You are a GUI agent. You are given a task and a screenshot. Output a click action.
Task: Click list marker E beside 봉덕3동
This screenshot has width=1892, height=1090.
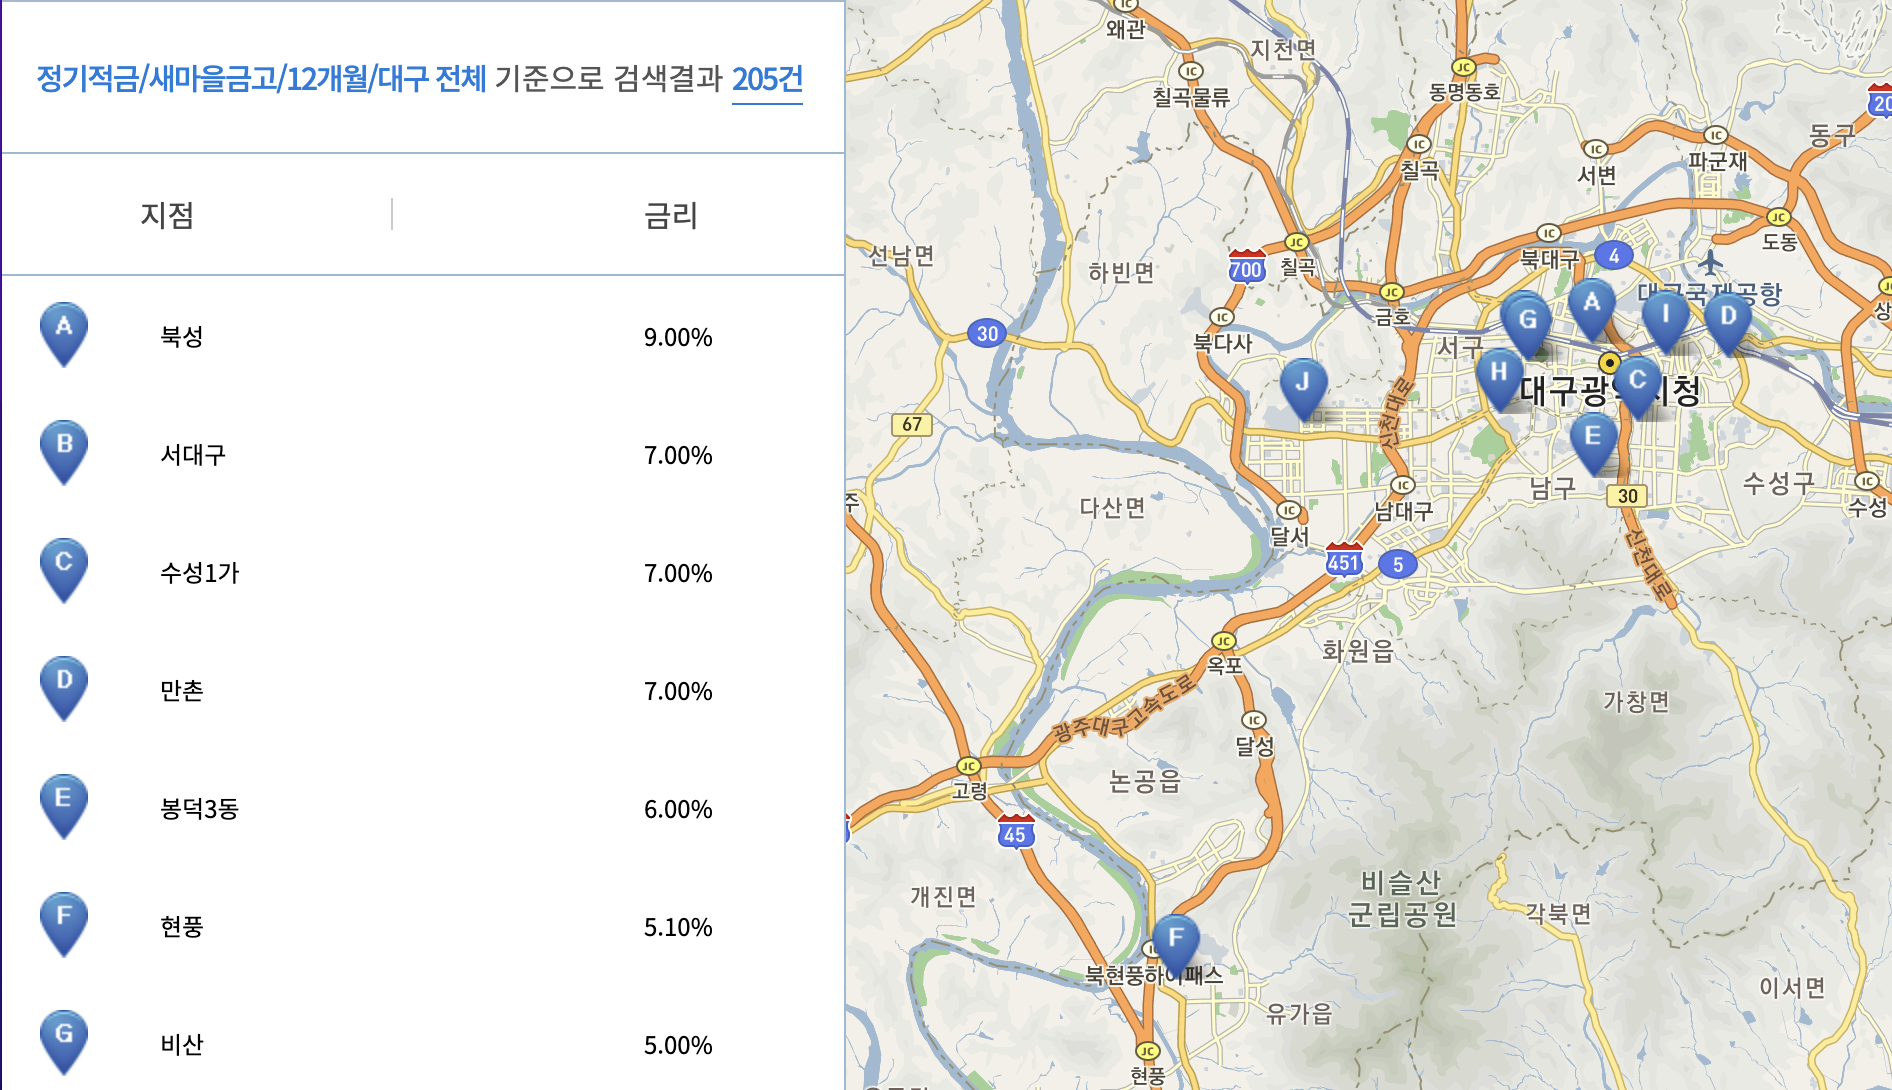coord(64,807)
